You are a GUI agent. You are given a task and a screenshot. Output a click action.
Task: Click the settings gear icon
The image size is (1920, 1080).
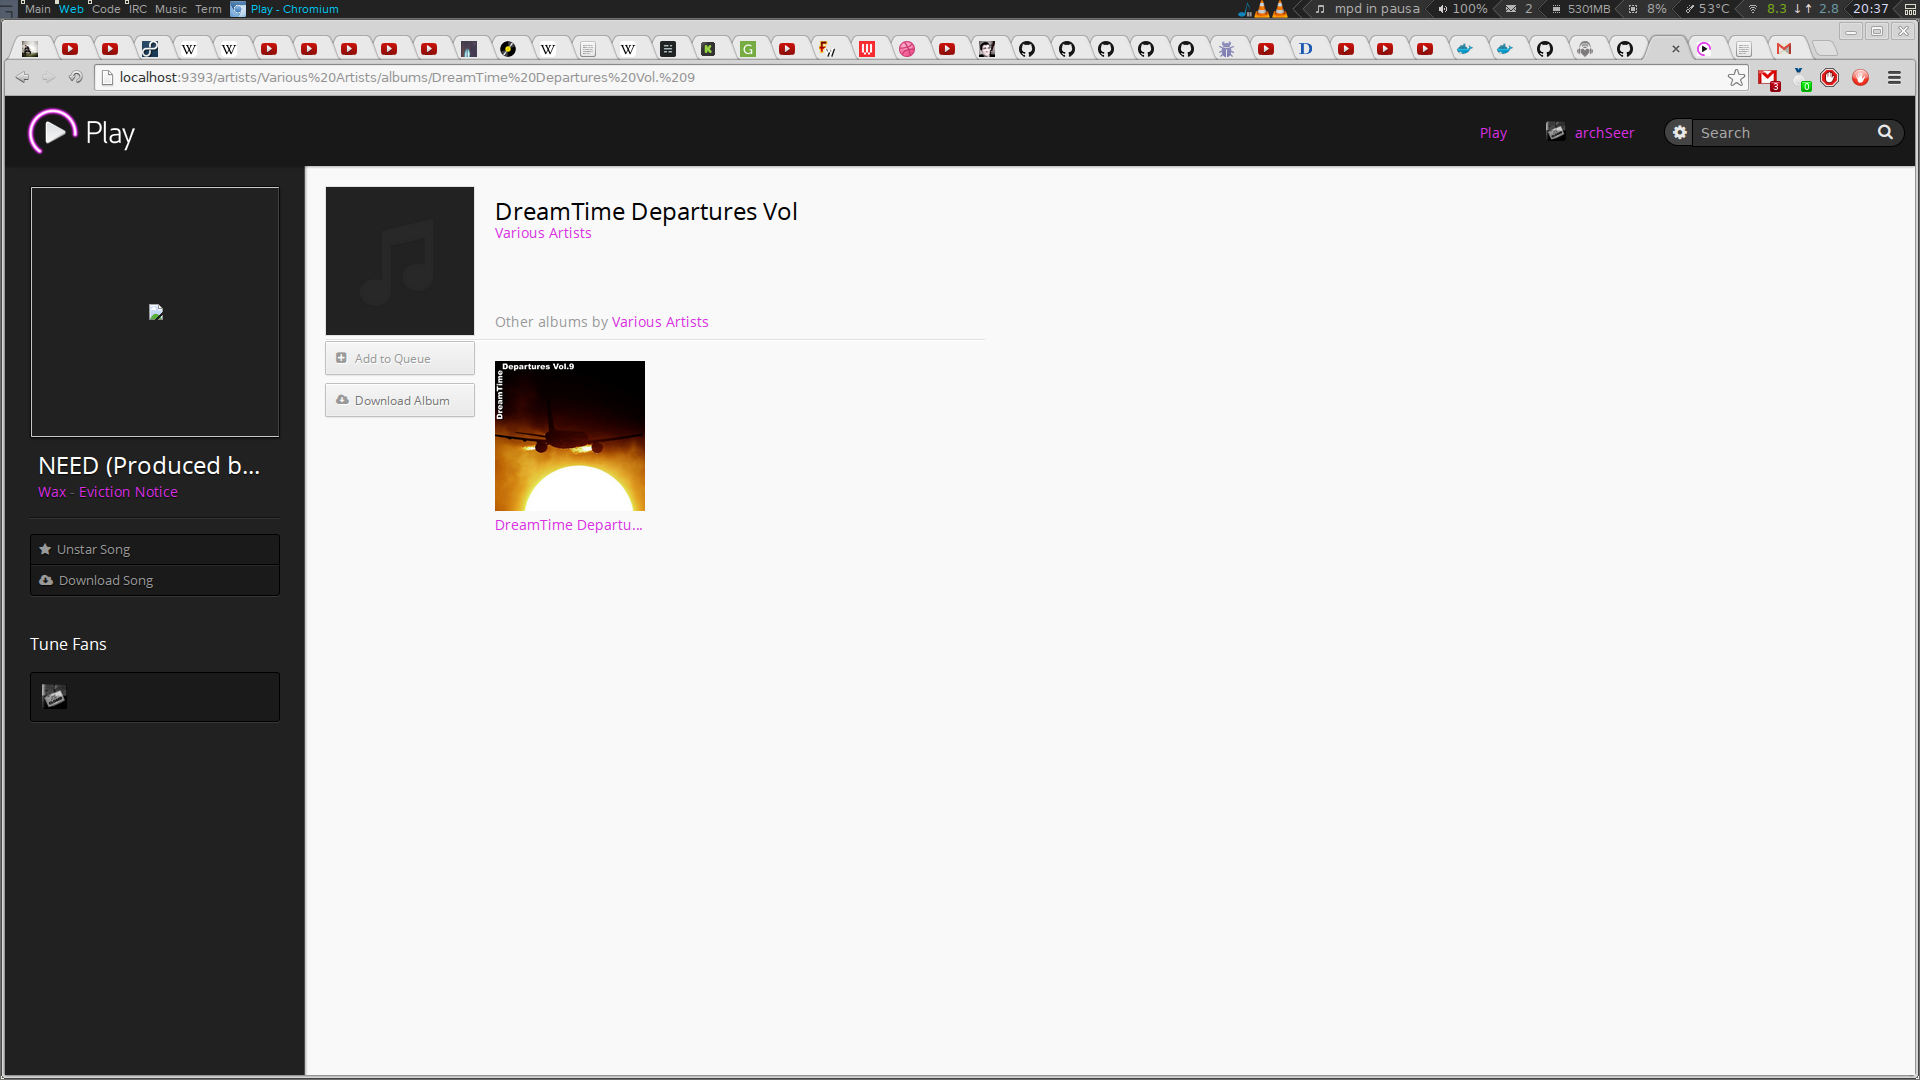(1679, 132)
